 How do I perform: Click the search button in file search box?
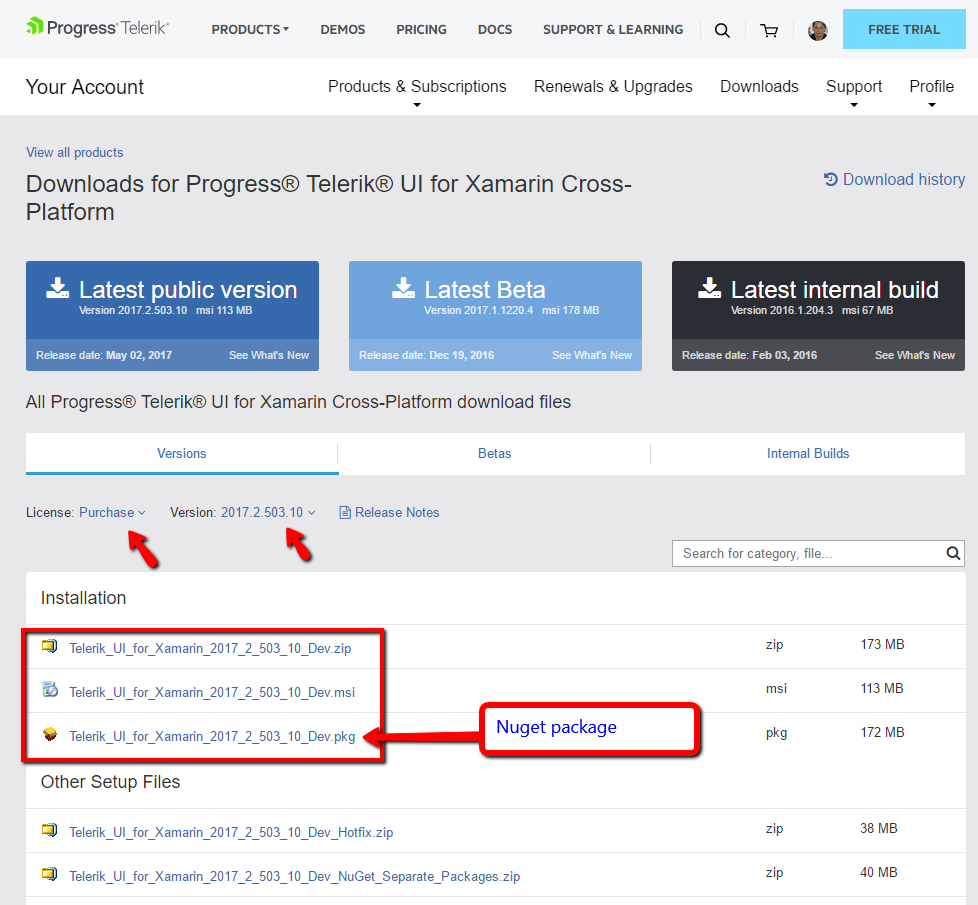pyautogui.click(x=953, y=553)
